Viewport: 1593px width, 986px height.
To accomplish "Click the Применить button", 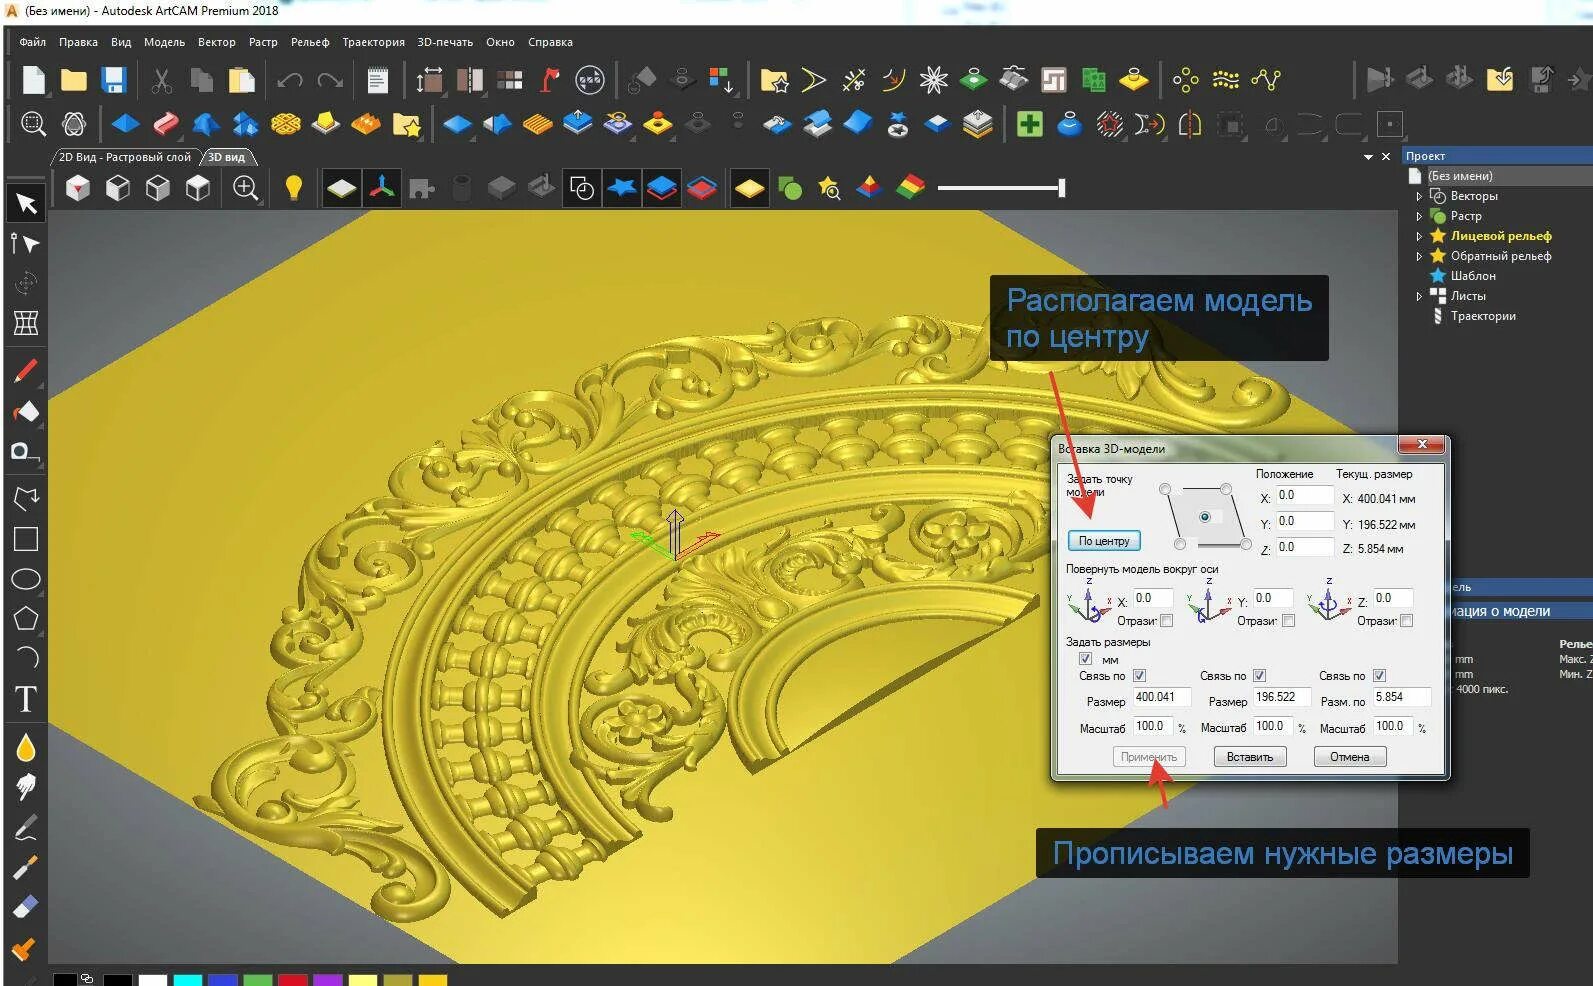I will coord(1149,757).
